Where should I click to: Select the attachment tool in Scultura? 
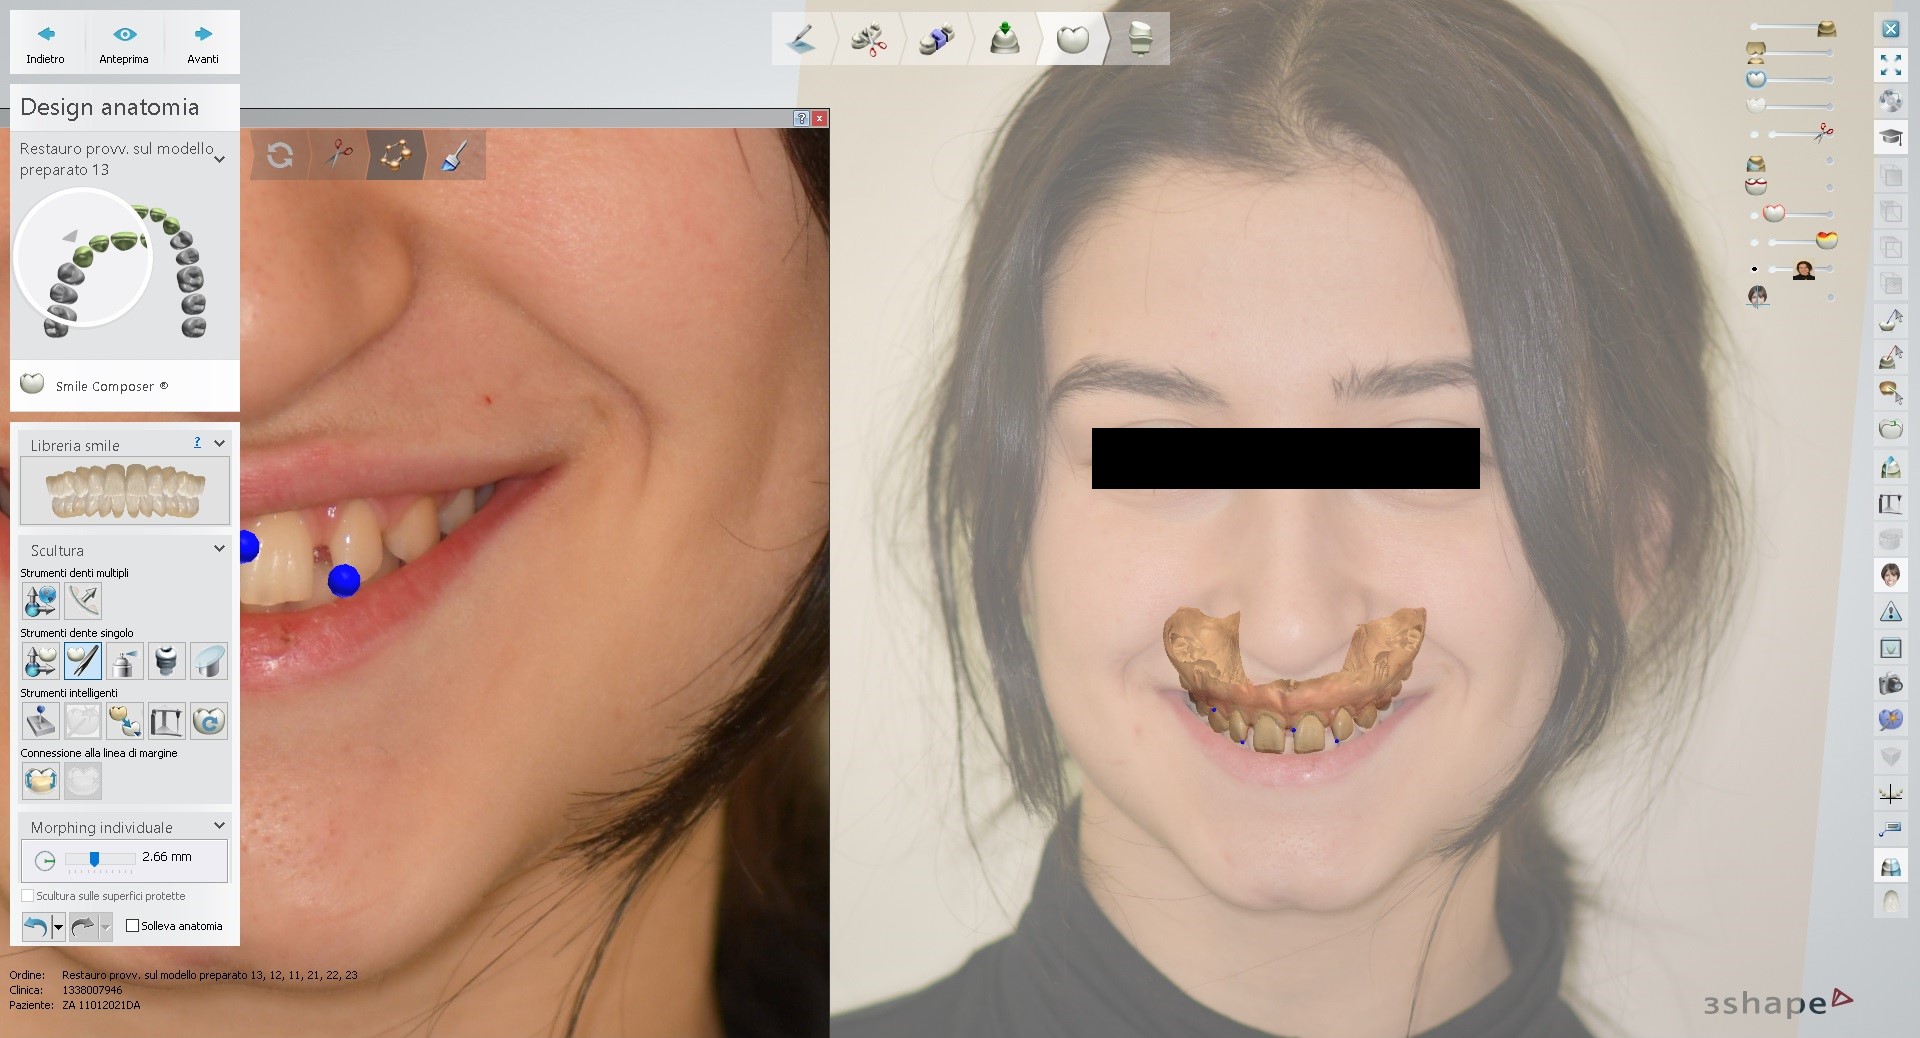point(167,661)
